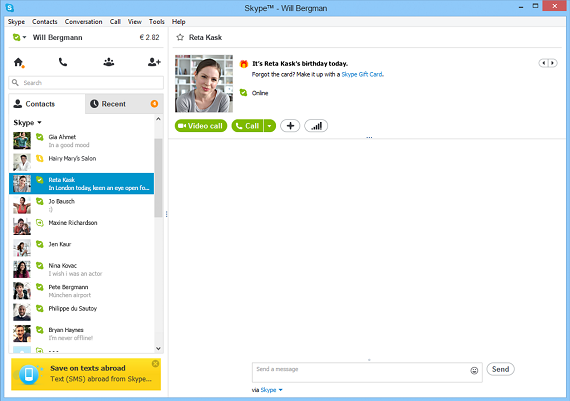Open the via Skype dropdown
The image size is (570, 401).
[271, 390]
